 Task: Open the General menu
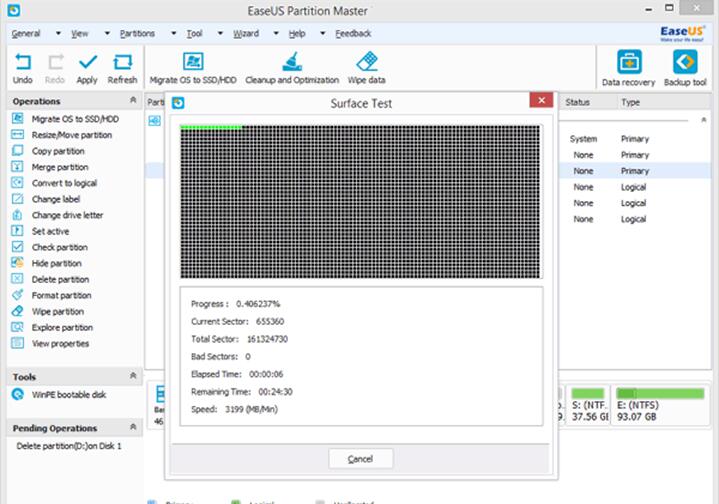coord(26,33)
